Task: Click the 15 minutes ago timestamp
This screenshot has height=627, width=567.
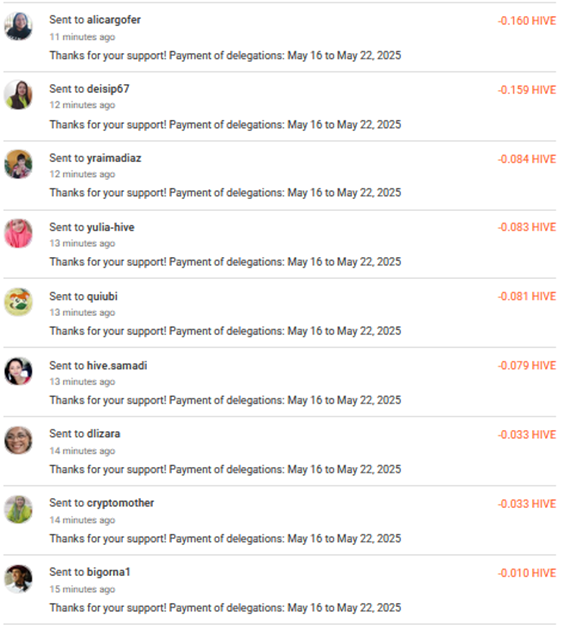Action: tap(82, 589)
